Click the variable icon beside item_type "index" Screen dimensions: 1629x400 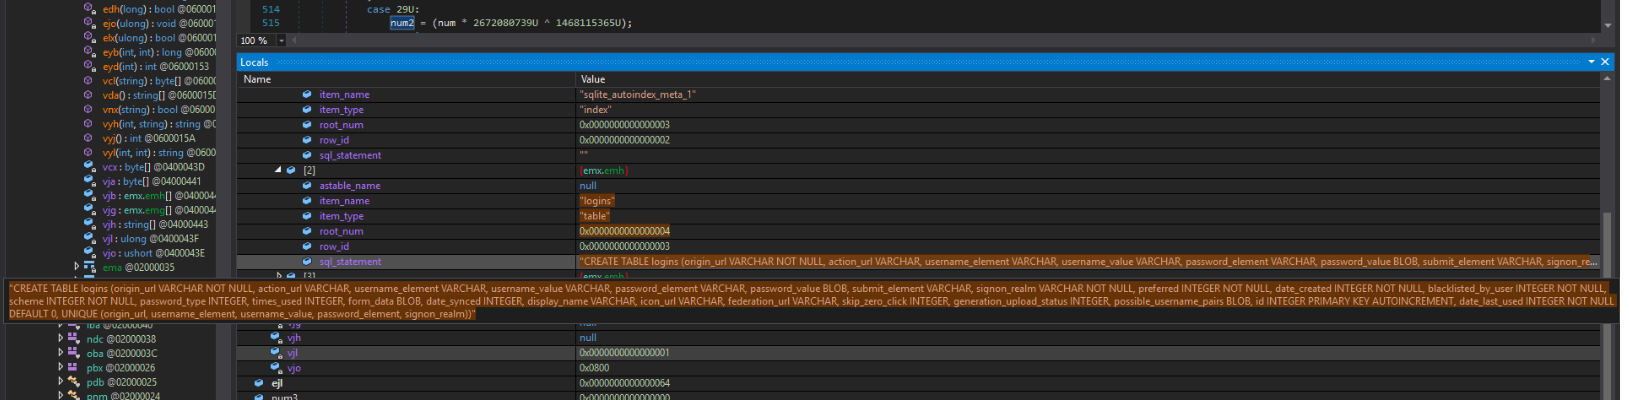coord(307,110)
